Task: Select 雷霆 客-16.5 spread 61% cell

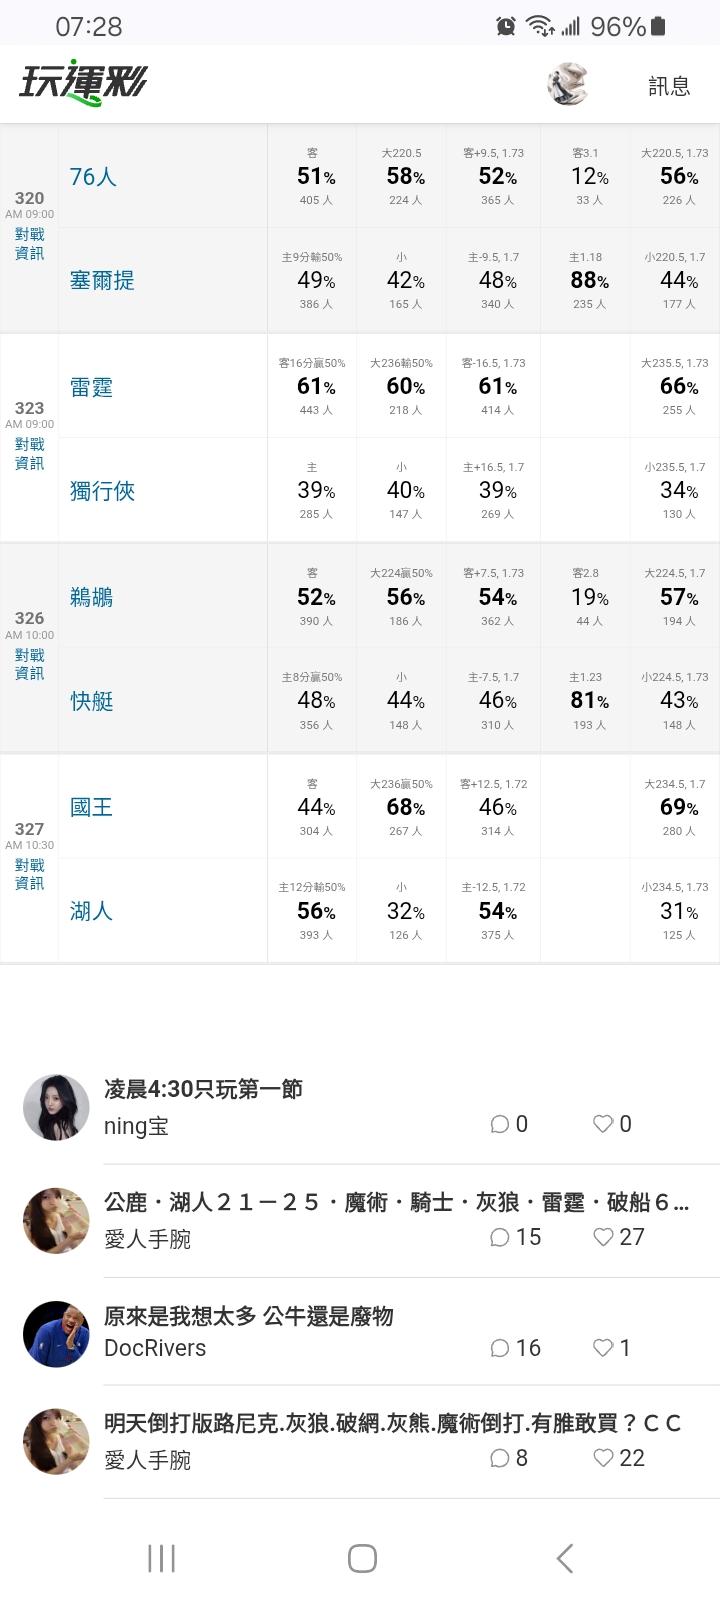Action: point(496,386)
